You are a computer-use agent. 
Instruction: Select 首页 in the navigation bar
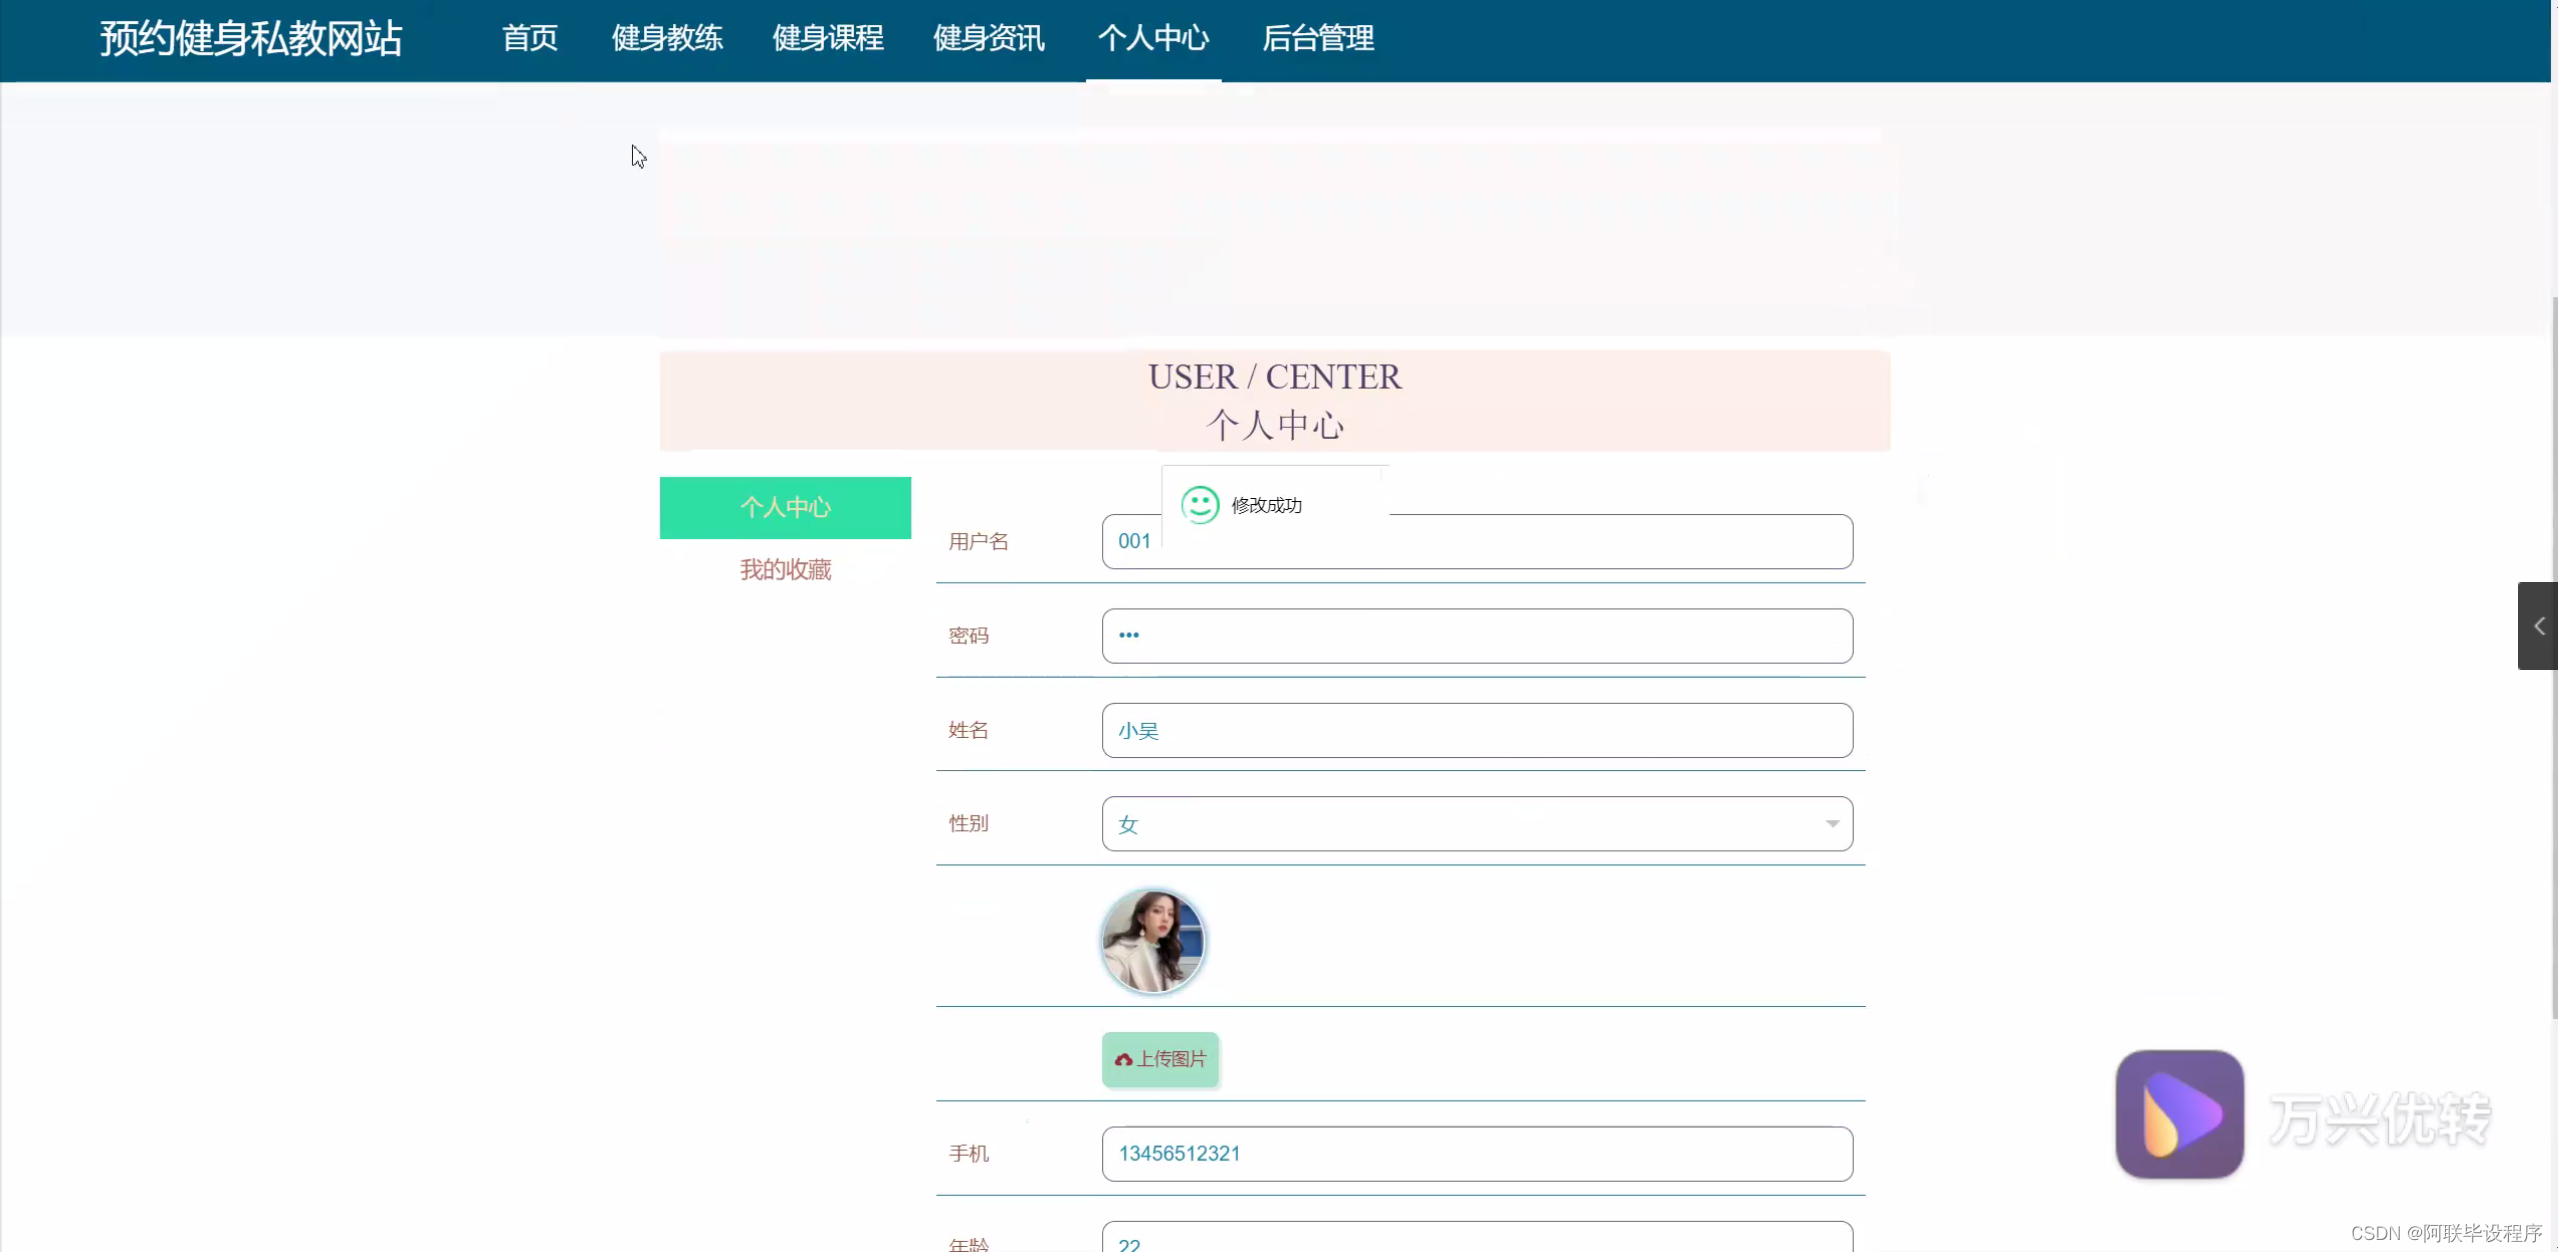529,38
